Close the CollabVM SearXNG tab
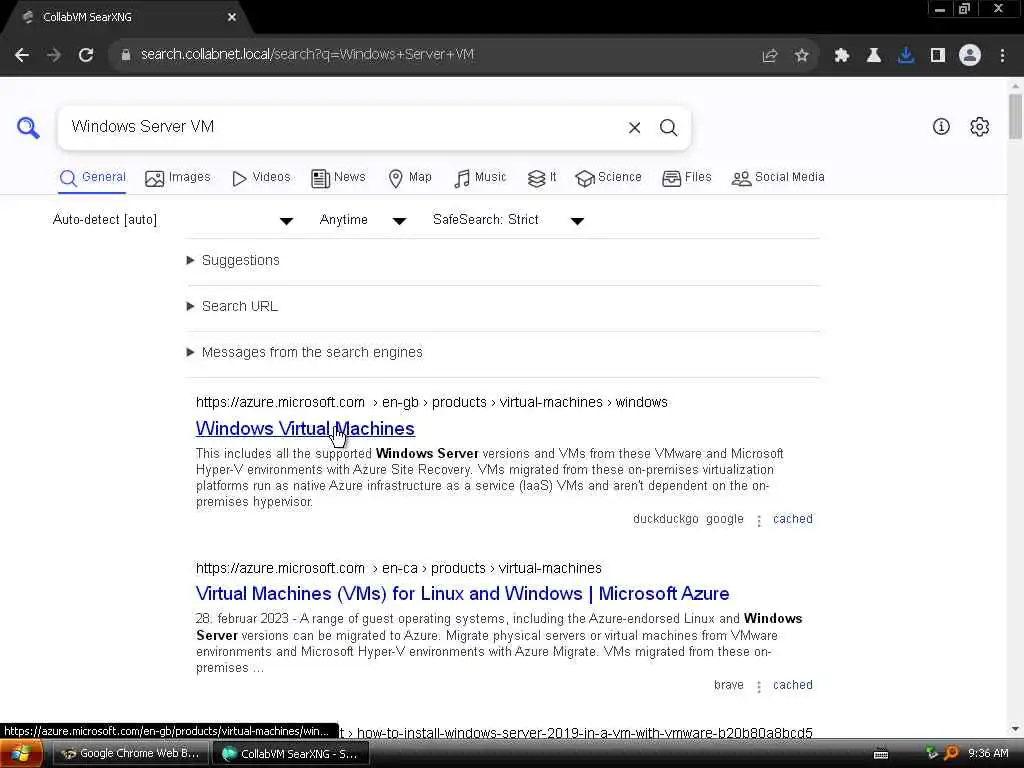 click(x=232, y=18)
